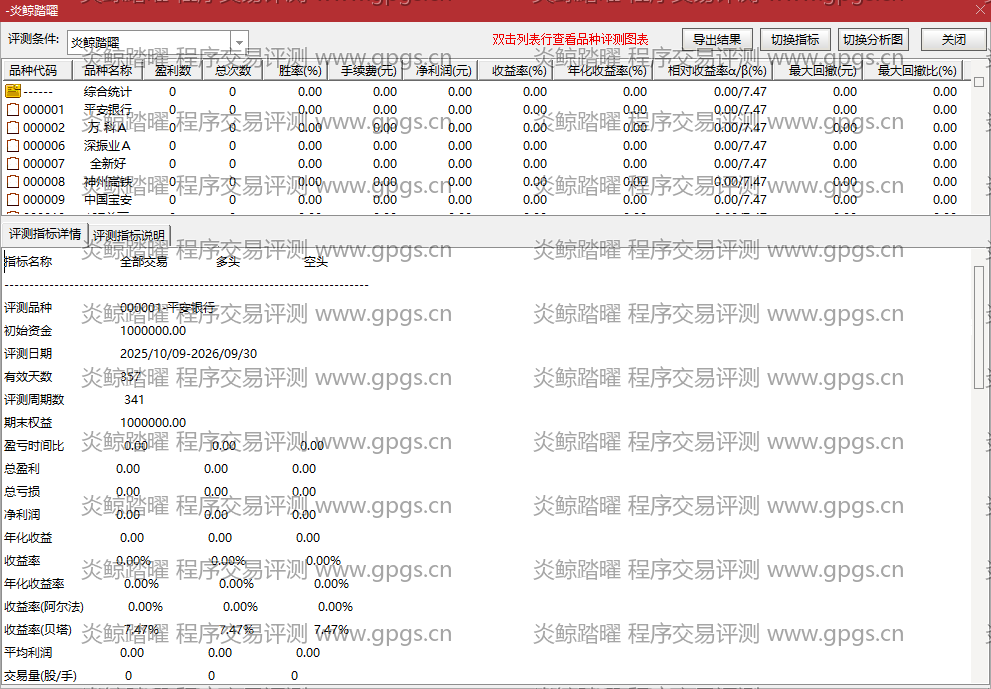Switch to the 评测指标说明 tab
Image resolution: width=991 pixels, height=689 pixels.
[x=129, y=235]
